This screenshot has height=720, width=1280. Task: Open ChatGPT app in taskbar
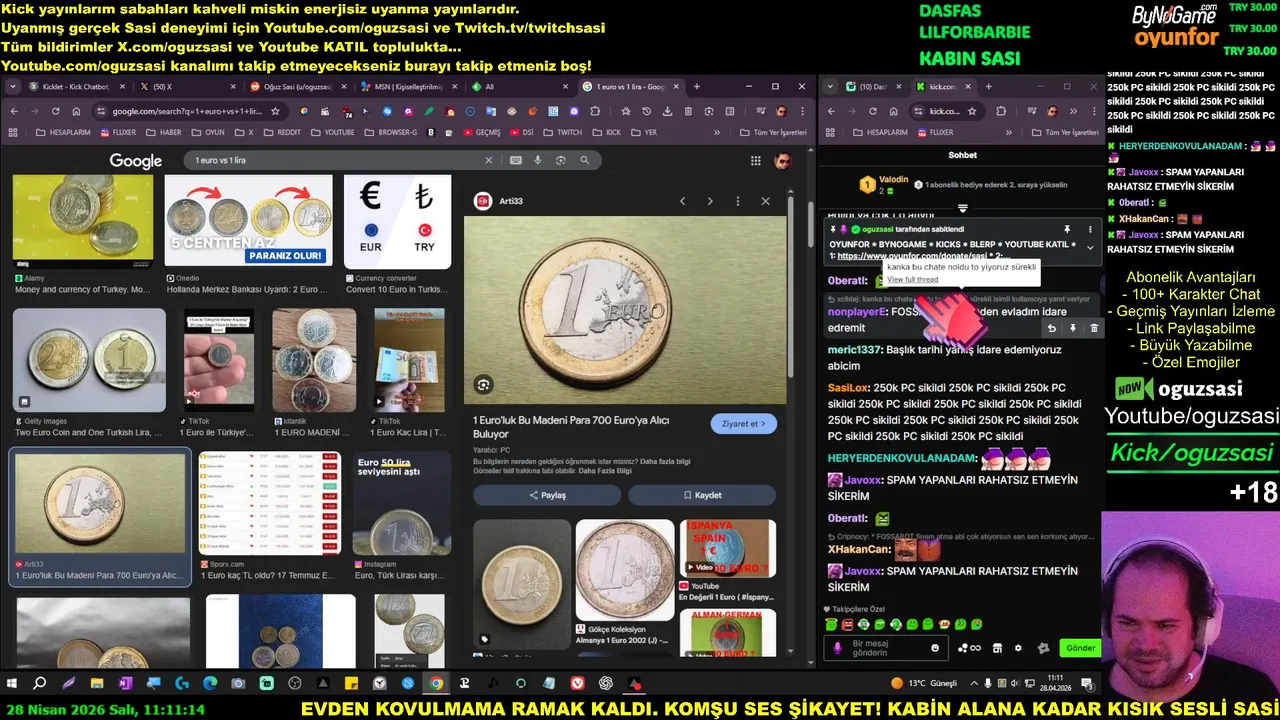point(606,683)
